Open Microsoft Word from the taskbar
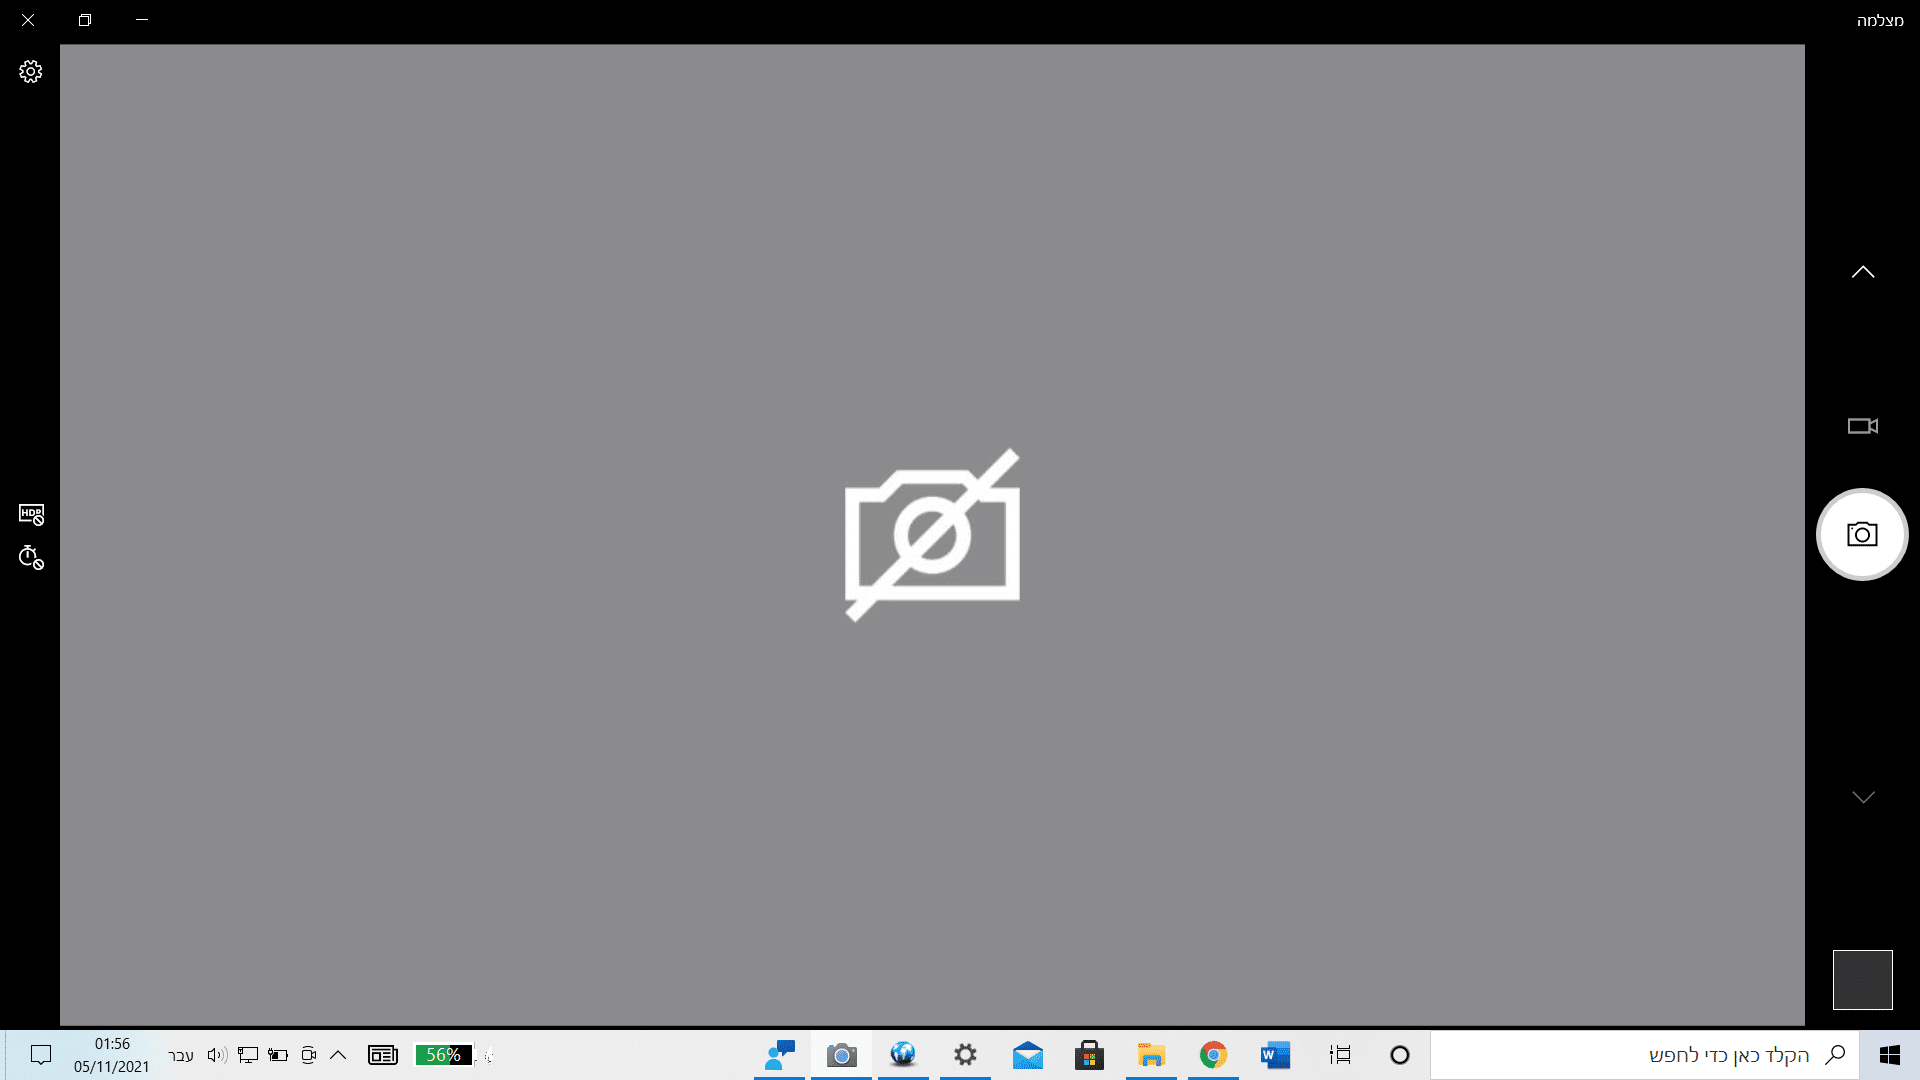 [1275, 1055]
